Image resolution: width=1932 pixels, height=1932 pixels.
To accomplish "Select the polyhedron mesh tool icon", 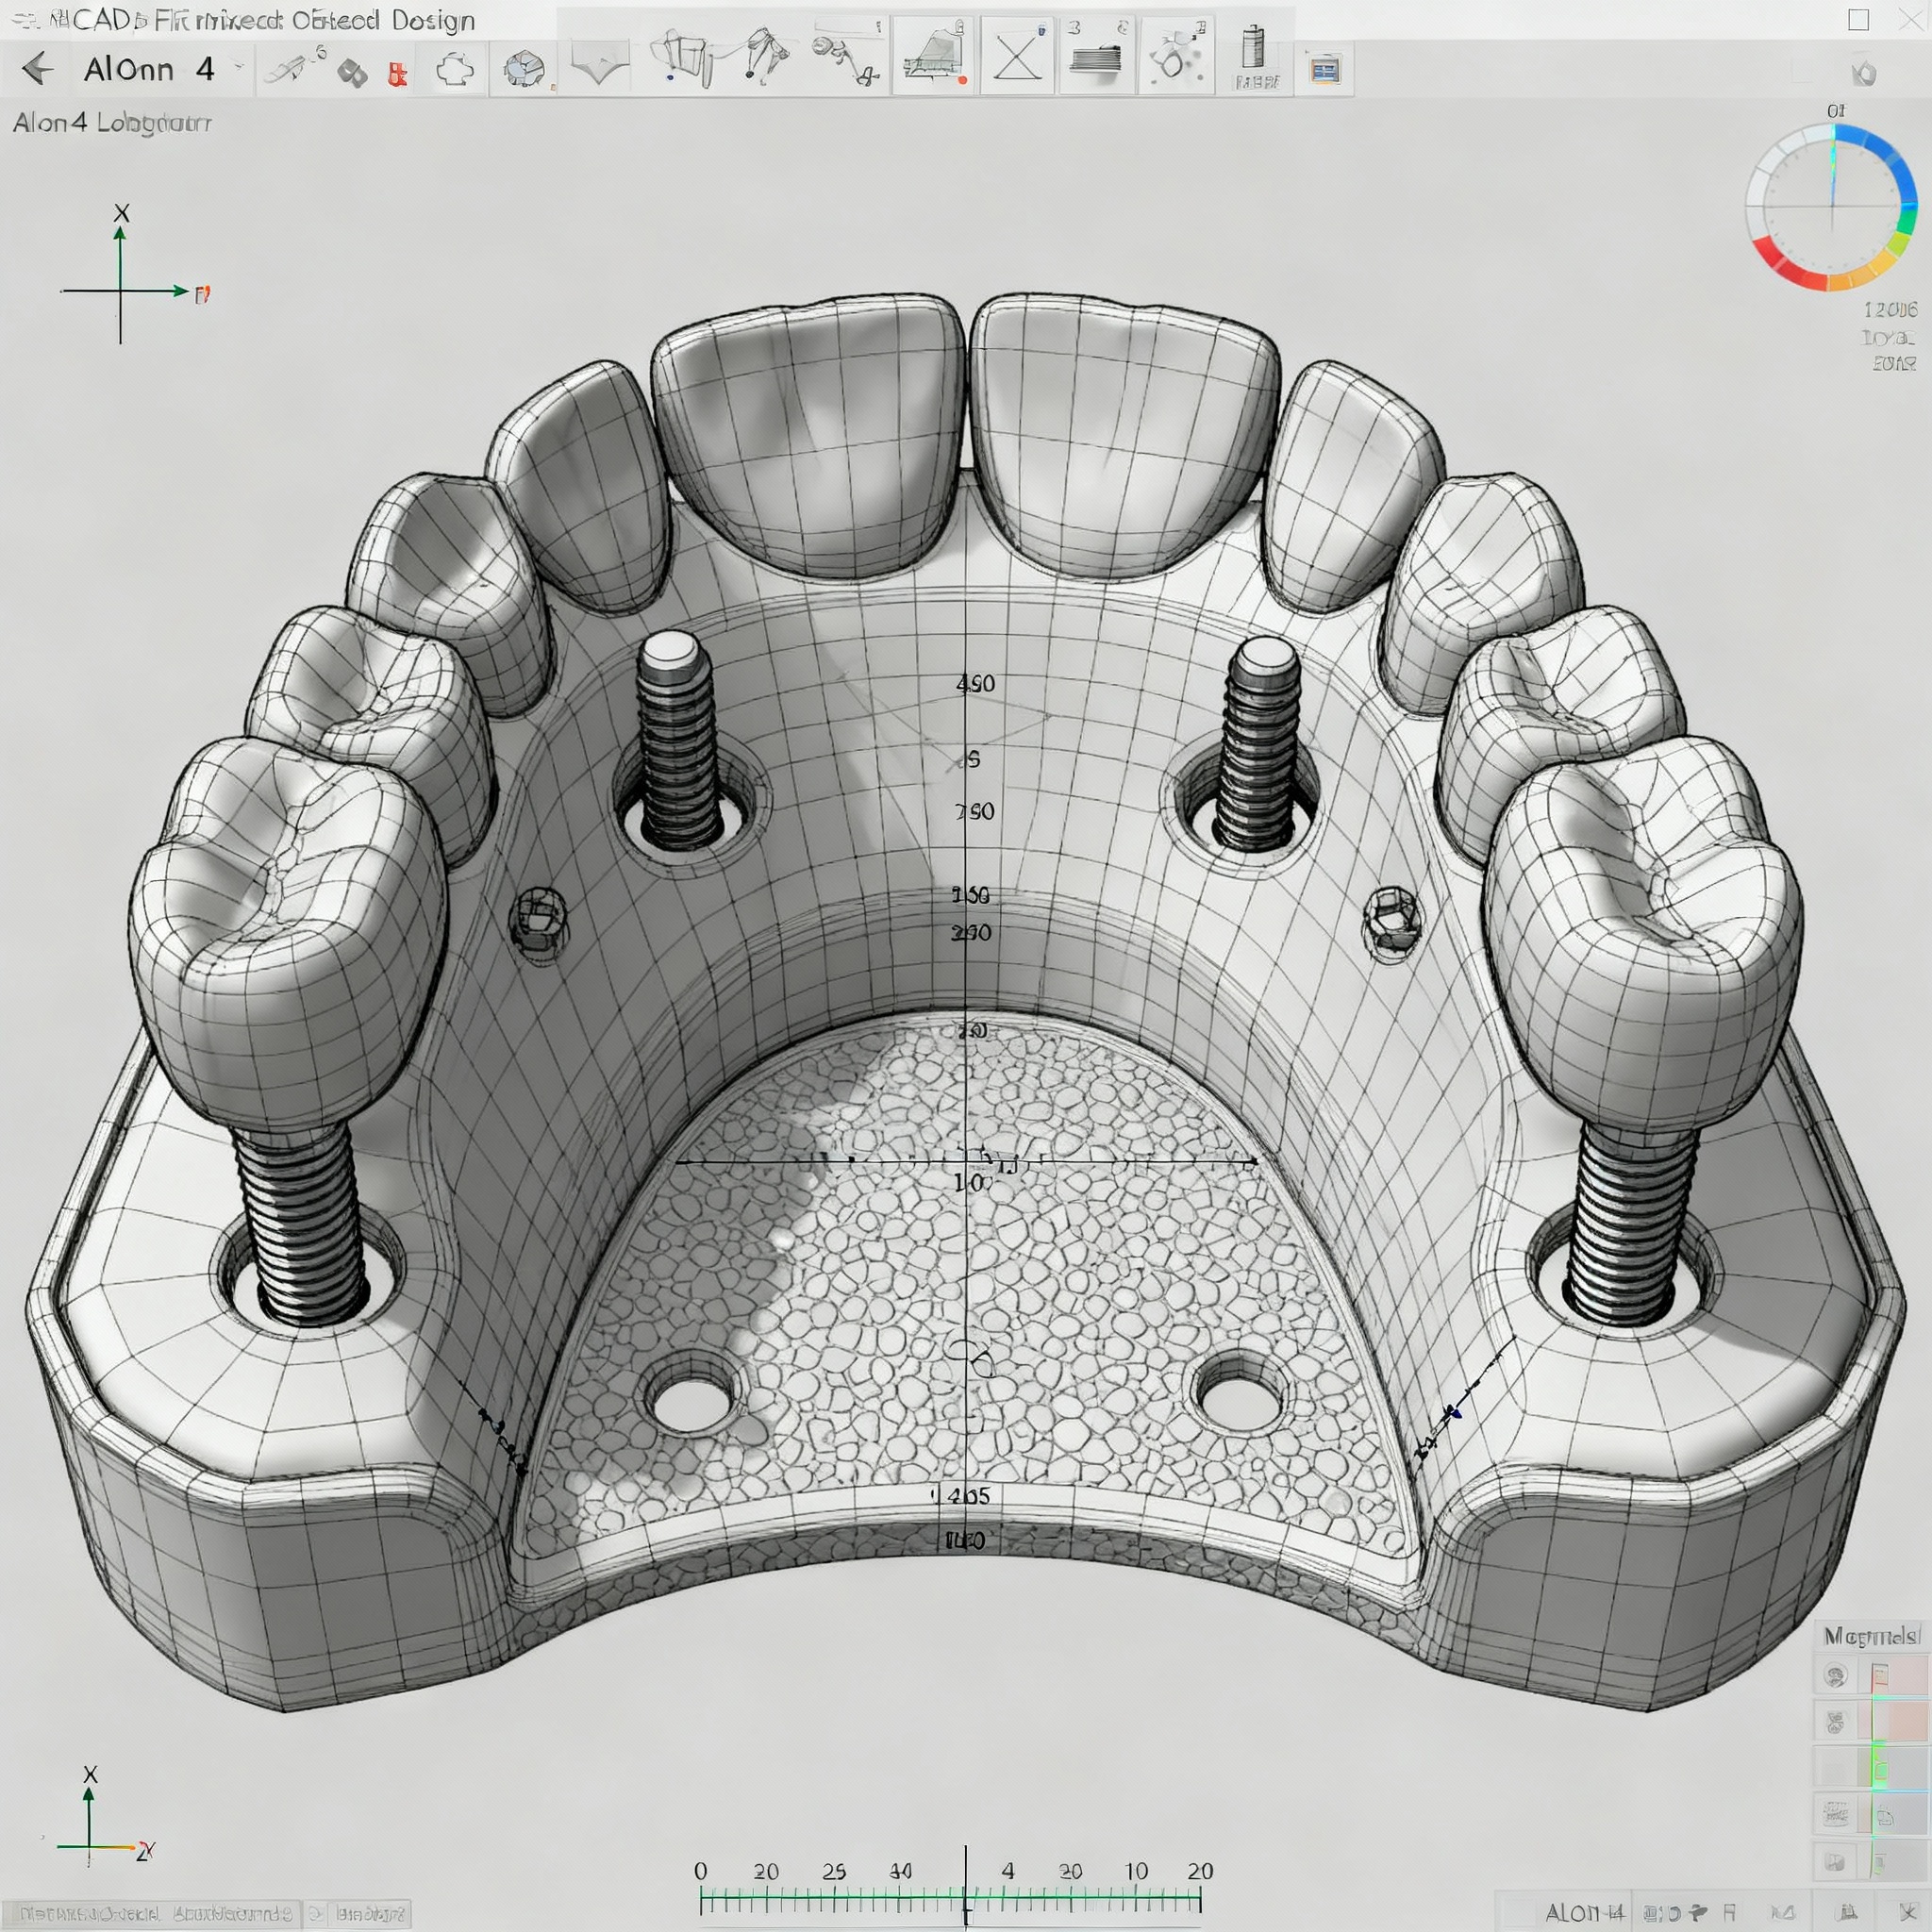I will tap(523, 69).
